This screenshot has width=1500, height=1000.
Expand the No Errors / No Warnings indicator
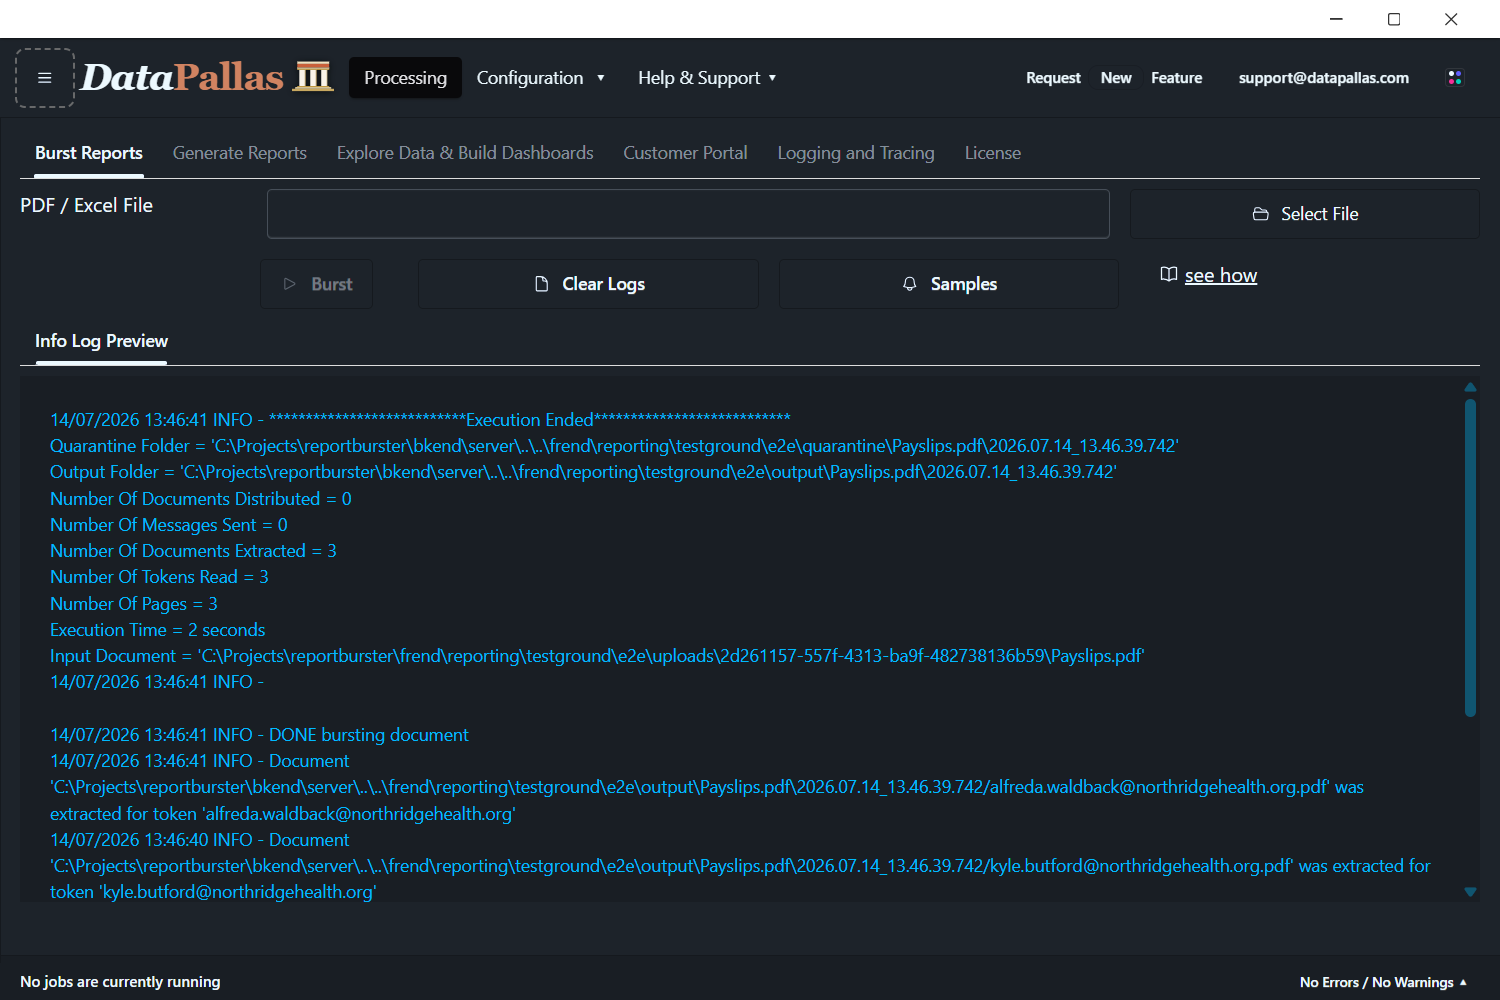point(1383,982)
